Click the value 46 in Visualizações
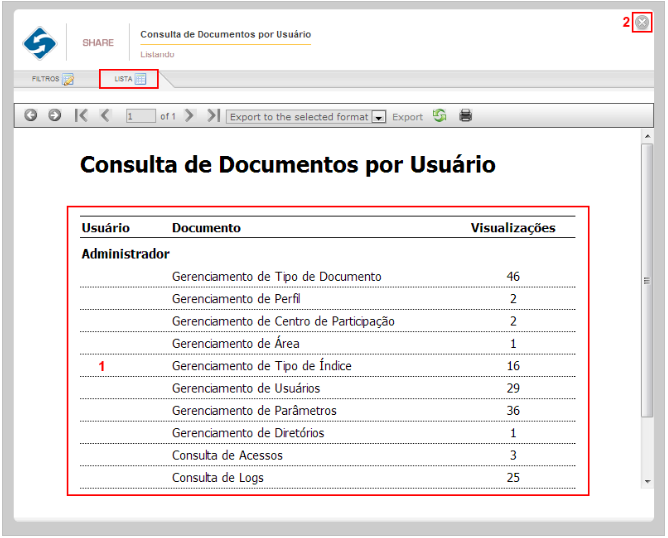This screenshot has width=668, height=538. (x=513, y=277)
